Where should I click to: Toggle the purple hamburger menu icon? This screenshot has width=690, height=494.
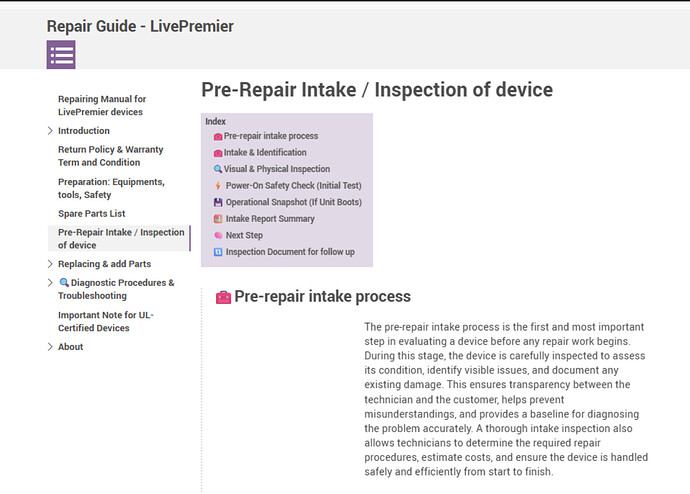pos(61,55)
